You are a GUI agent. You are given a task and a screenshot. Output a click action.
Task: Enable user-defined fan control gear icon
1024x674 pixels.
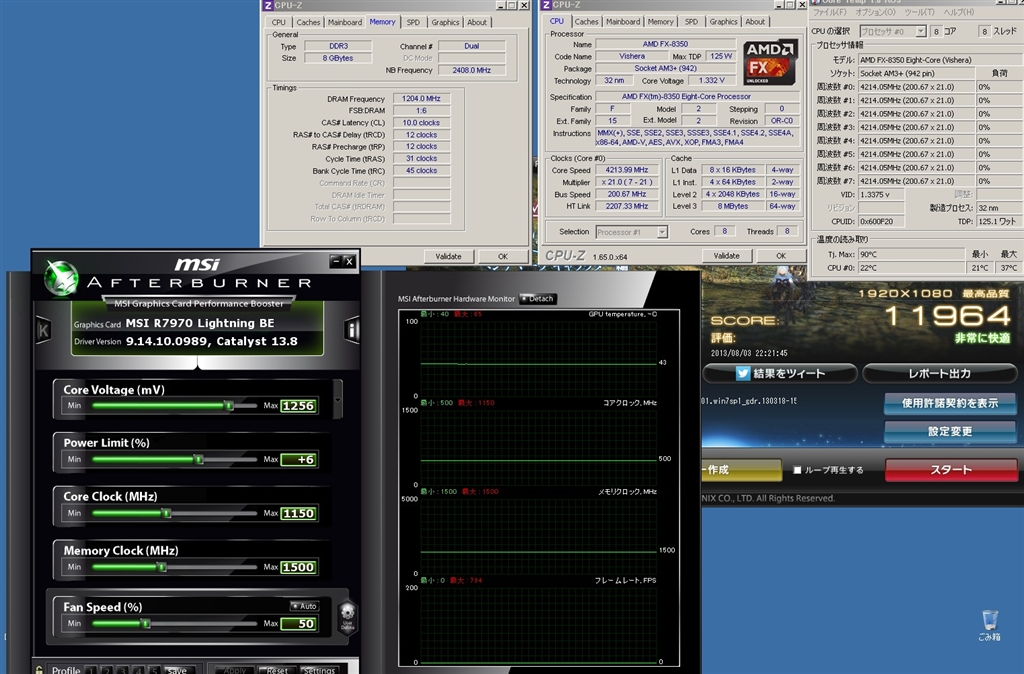[347, 617]
